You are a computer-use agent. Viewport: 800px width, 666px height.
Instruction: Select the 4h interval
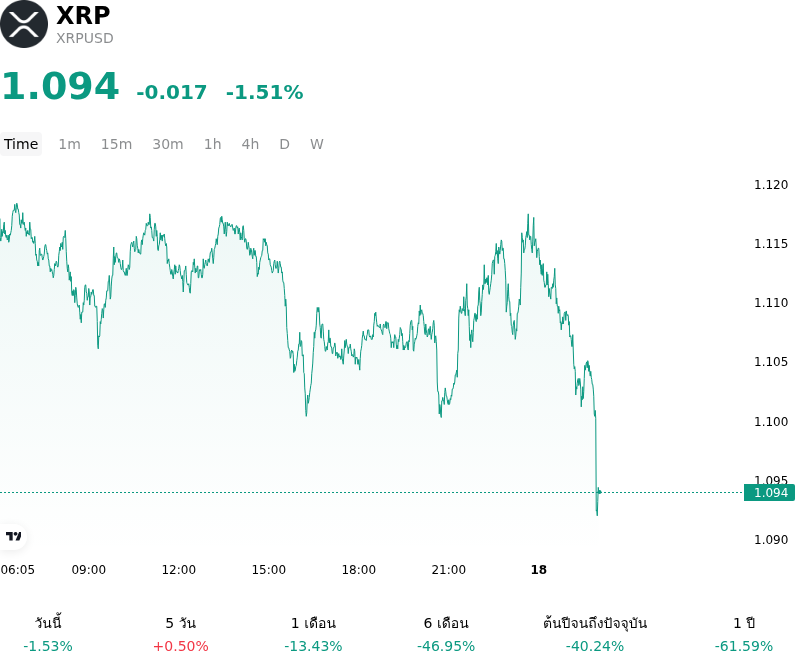250,144
